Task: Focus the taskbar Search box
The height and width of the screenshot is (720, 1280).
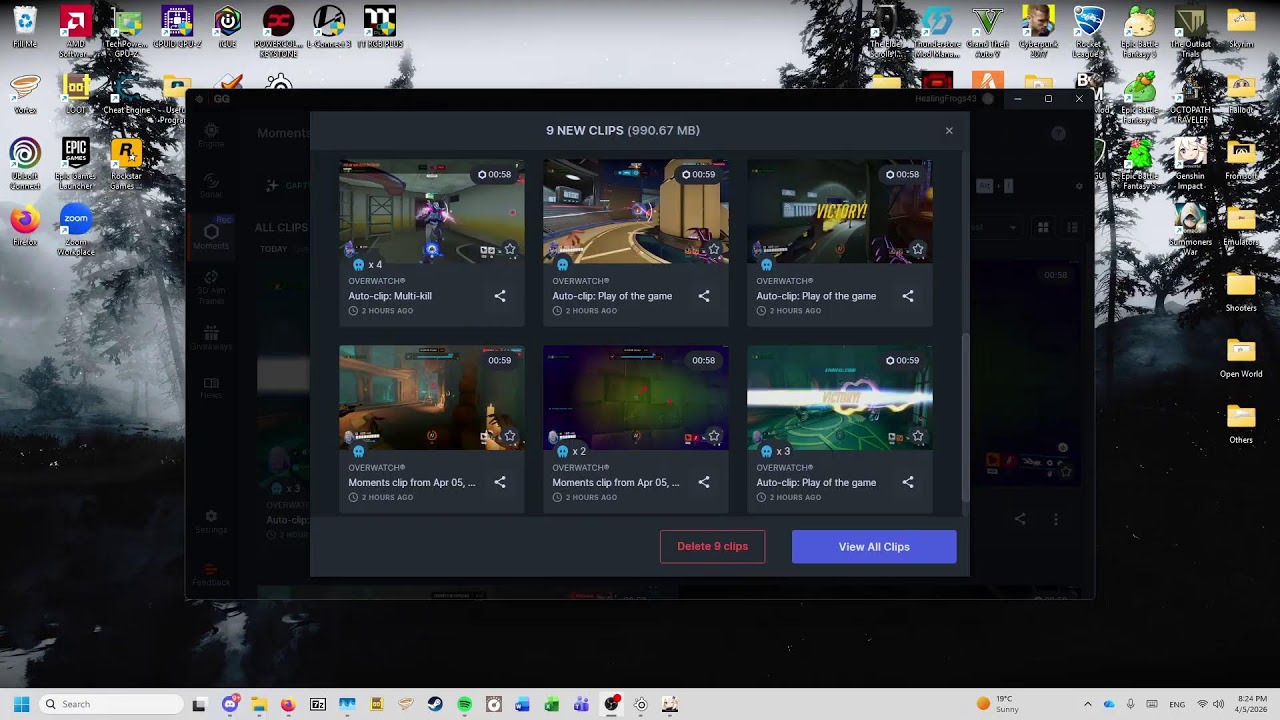Action: [113, 704]
